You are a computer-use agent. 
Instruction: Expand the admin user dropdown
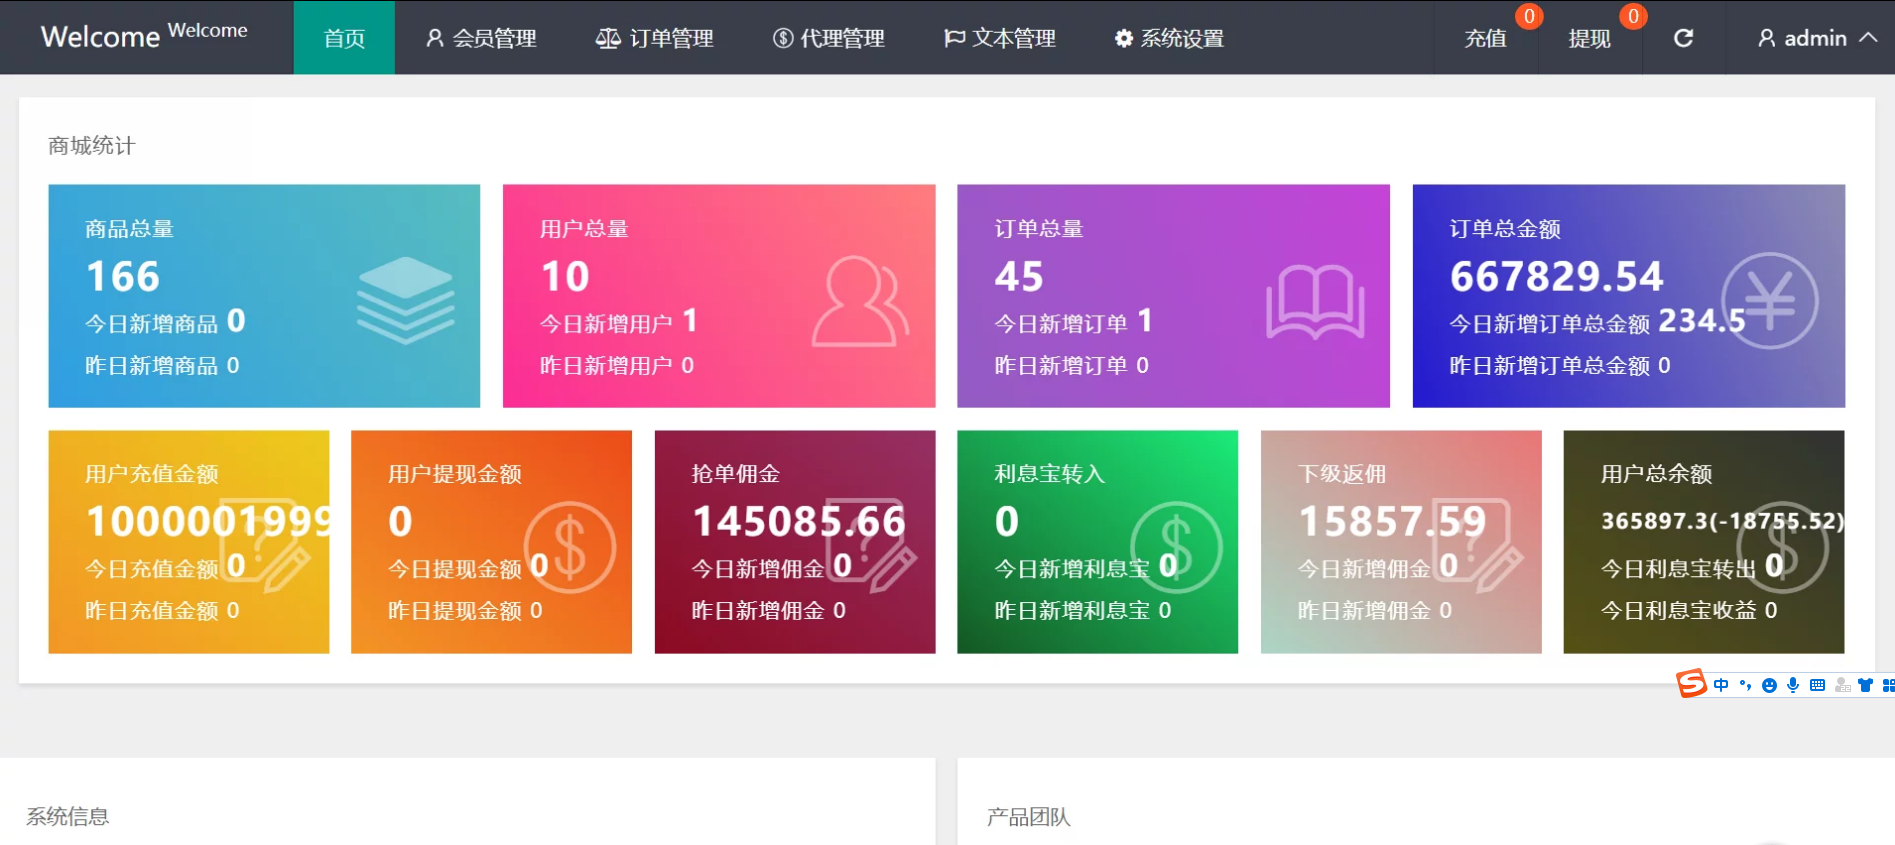1815,38
